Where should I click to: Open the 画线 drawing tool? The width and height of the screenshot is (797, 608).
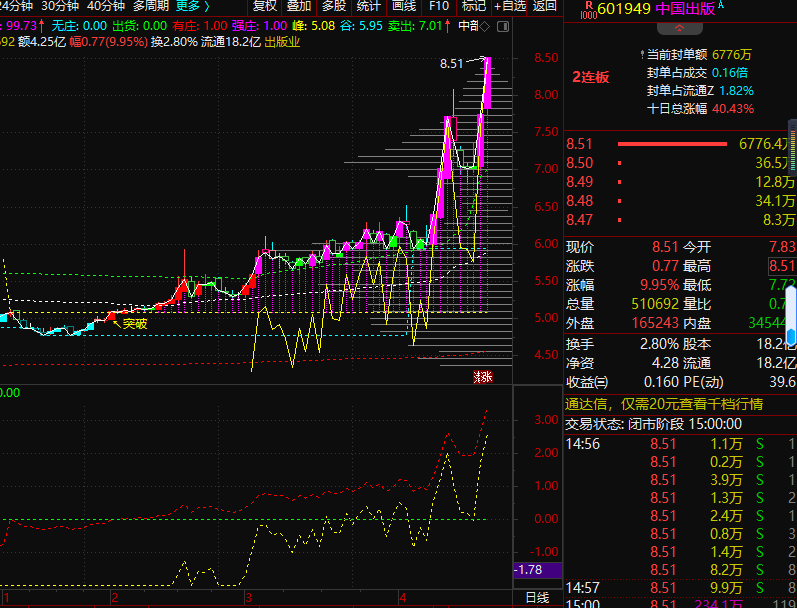point(404,6)
